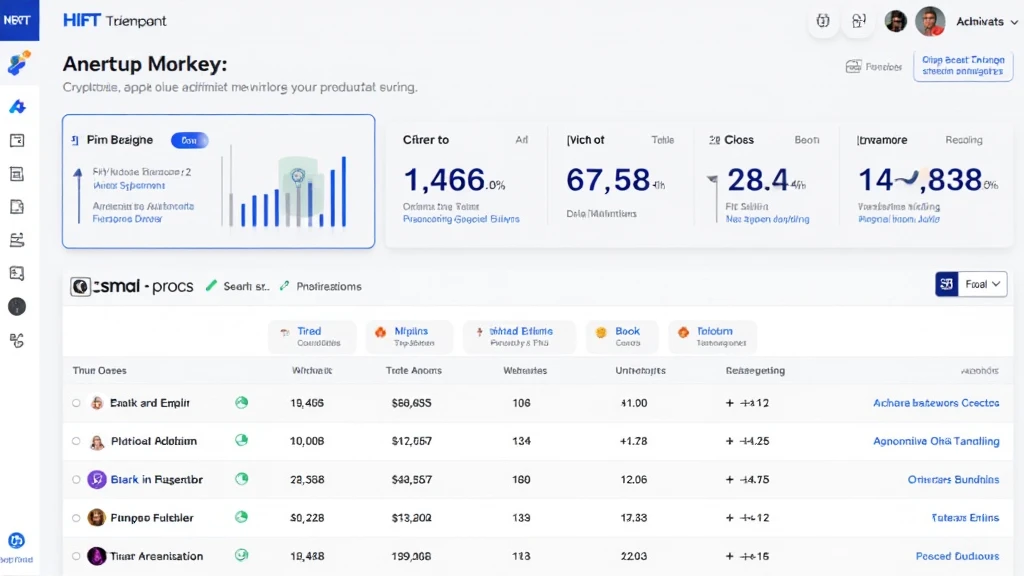This screenshot has width=1024, height=576.
Task: Click the first round icon button in the top header
Action: [823, 21]
